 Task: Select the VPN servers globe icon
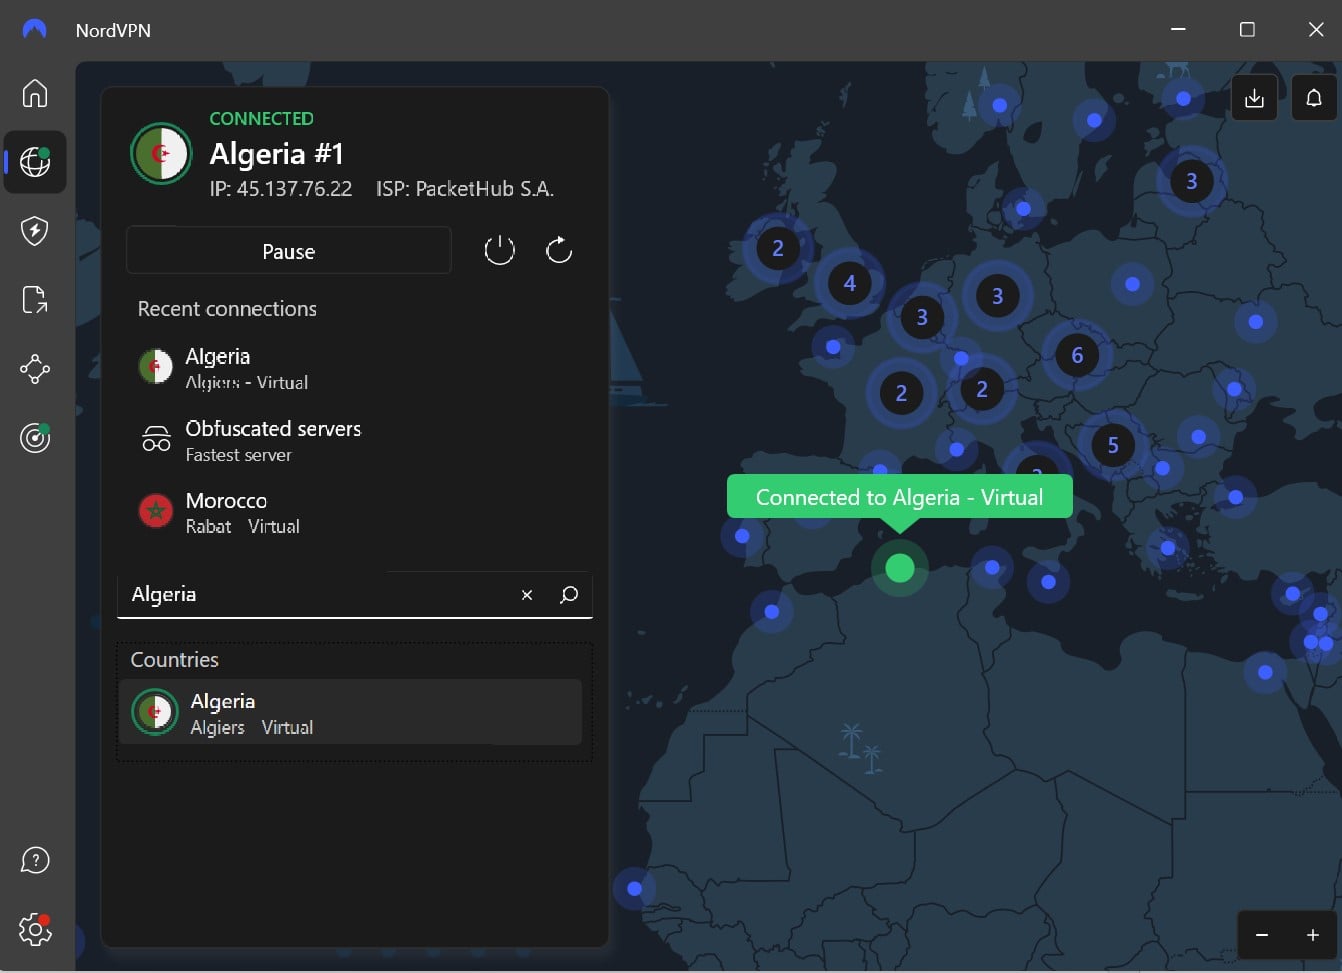[x=35, y=162]
